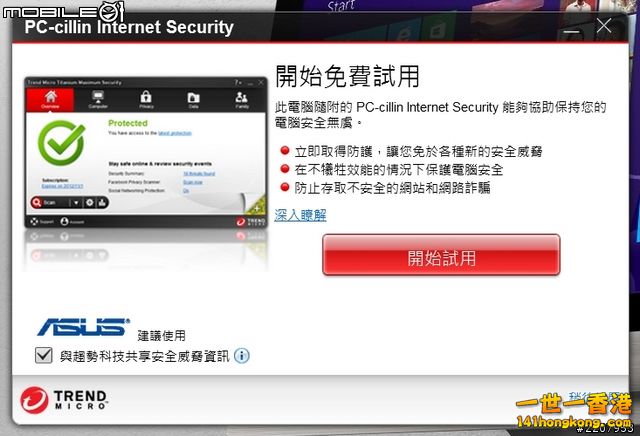Click the Data folder icon in preview
640x436 pixels.
193,100
